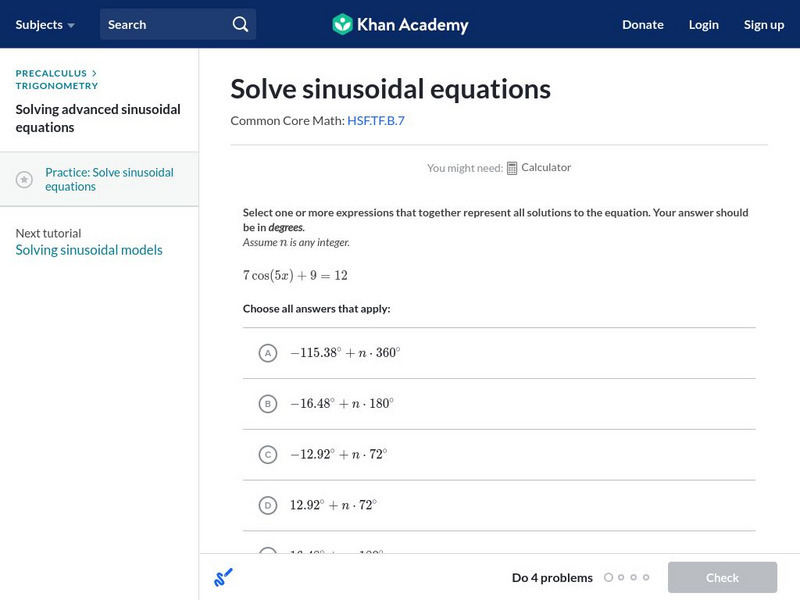Image resolution: width=800 pixels, height=600 pixels.
Task: Open the Calculator tool
Action: pos(539,168)
